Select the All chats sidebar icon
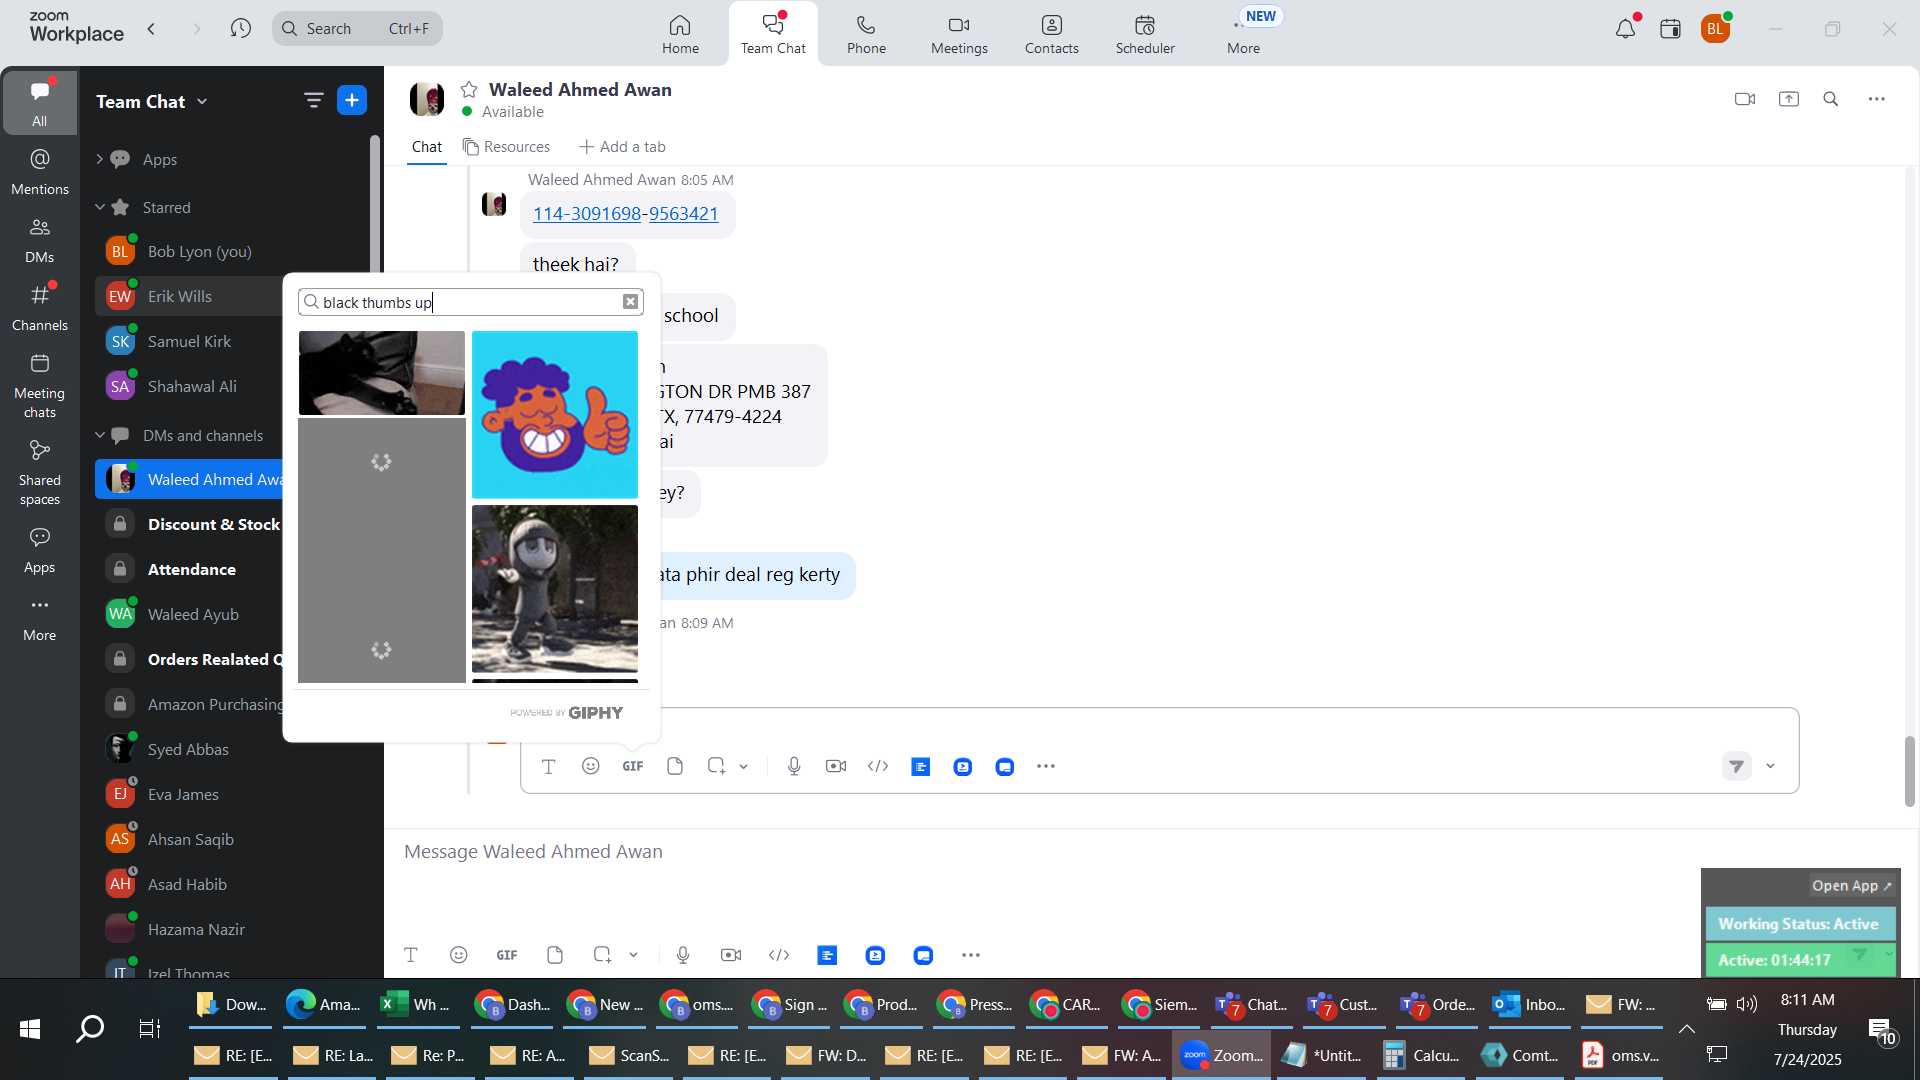The height and width of the screenshot is (1080, 1920). point(39,103)
